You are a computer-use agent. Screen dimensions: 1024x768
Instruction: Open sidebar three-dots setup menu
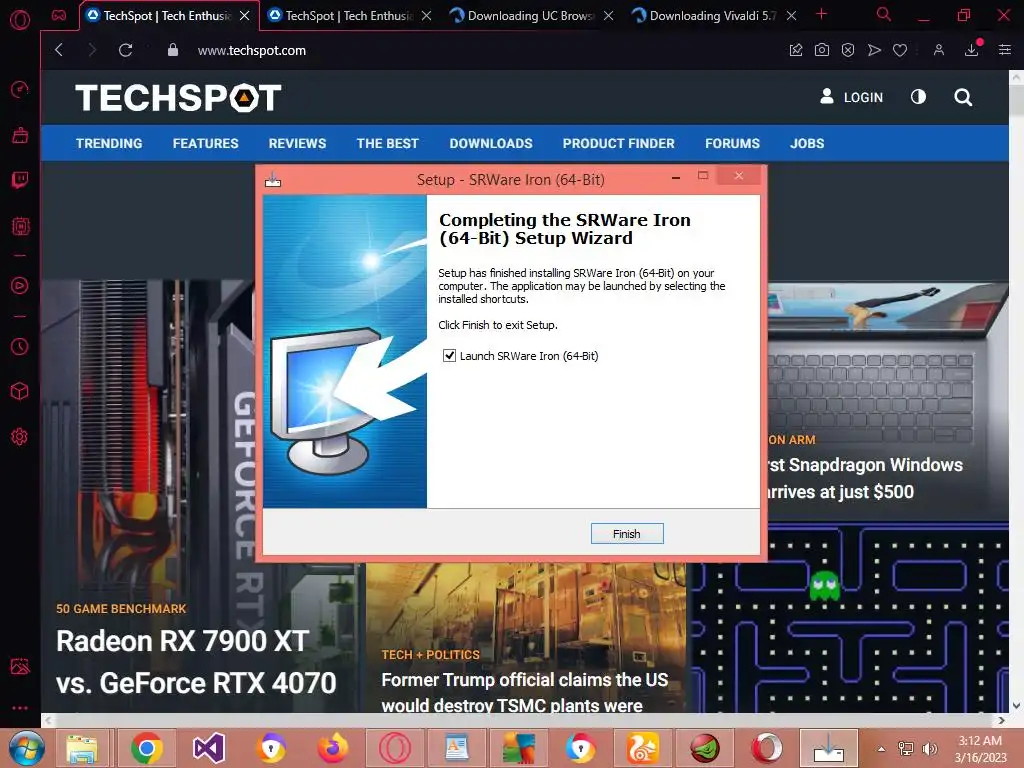tap(20, 708)
